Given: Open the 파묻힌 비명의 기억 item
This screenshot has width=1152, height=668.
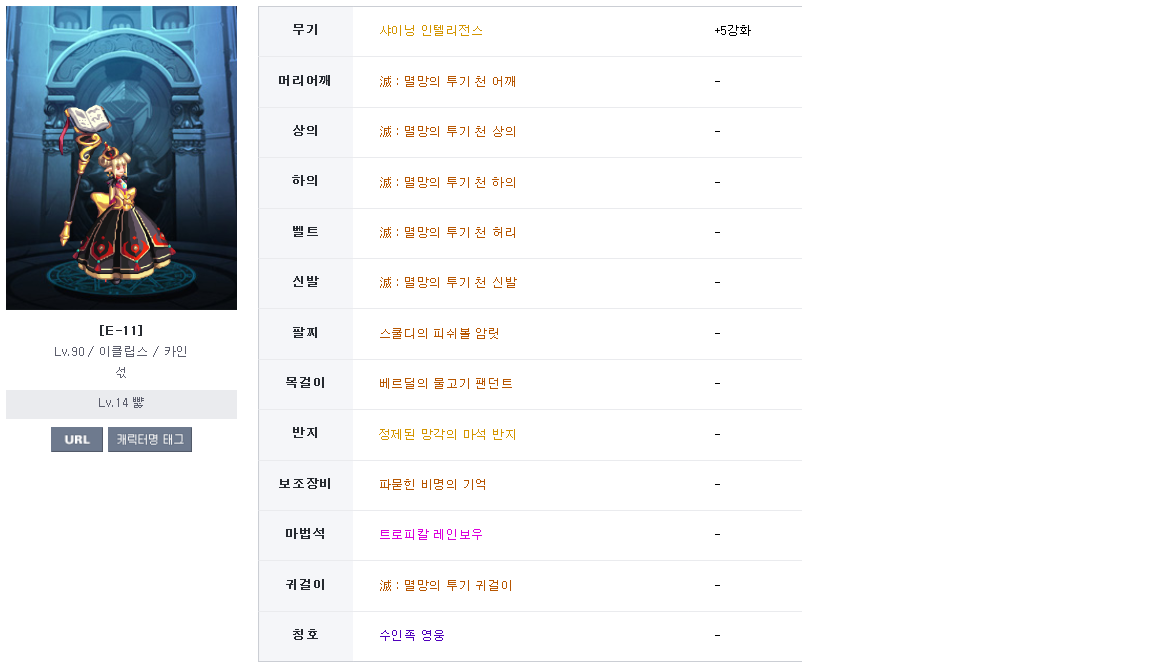Looking at the screenshot, I should click(x=433, y=485).
